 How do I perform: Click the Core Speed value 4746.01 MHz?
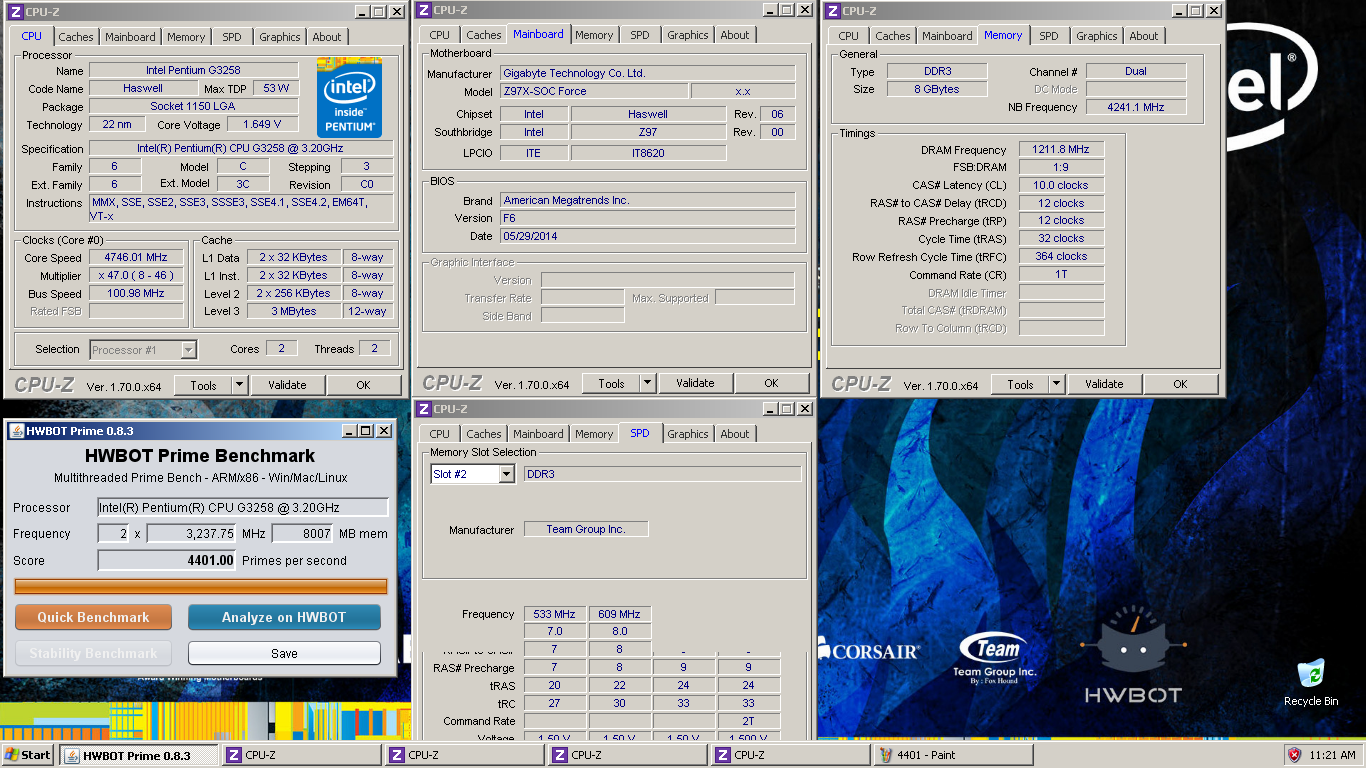click(x=136, y=257)
